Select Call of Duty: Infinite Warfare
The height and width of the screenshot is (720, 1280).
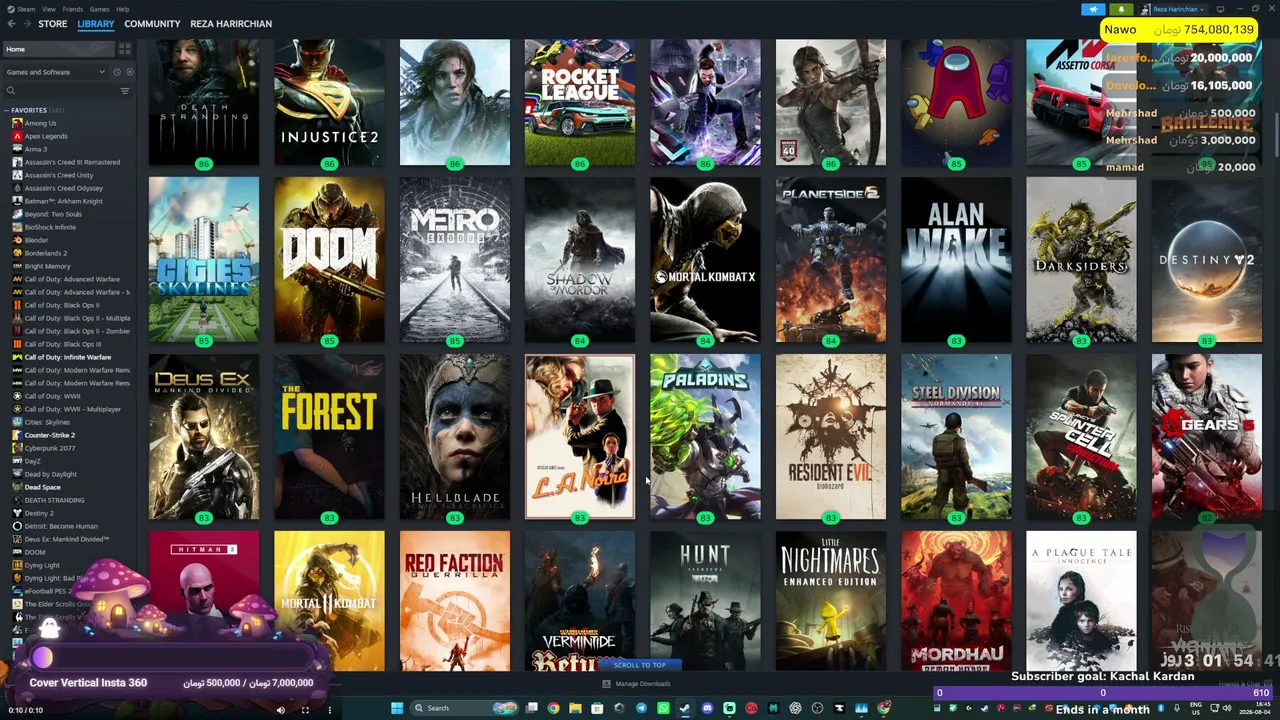coord(68,357)
